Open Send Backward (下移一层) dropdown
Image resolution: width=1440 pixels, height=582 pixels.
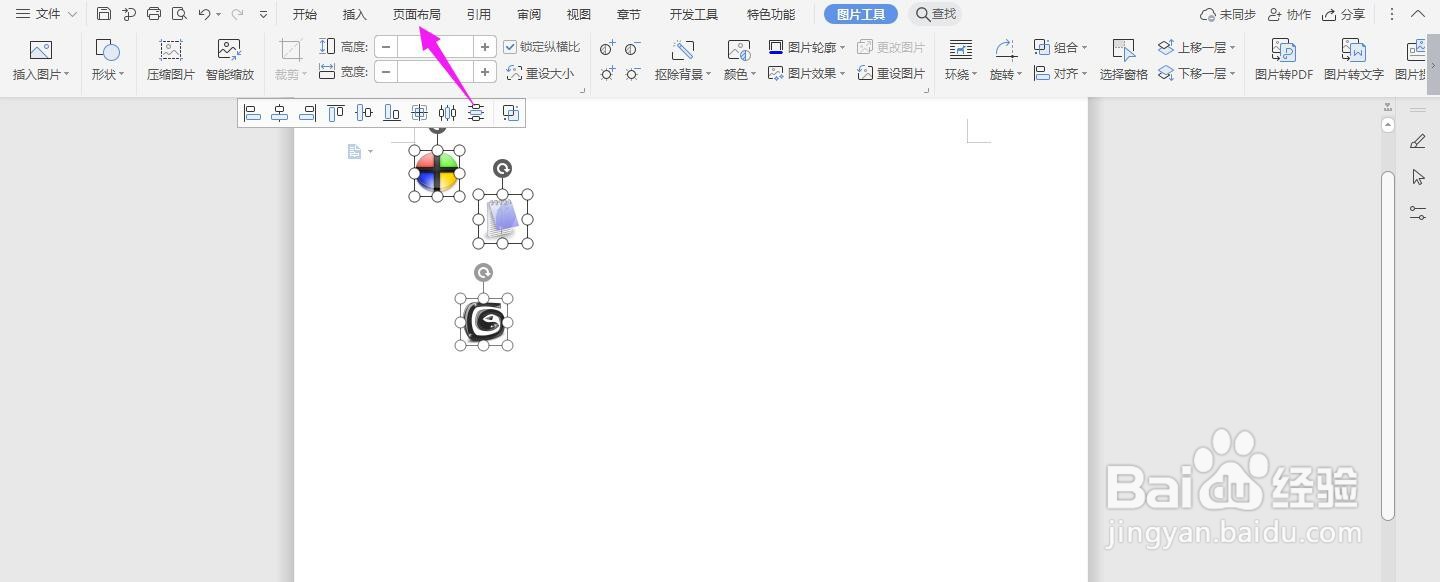[1197, 73]
